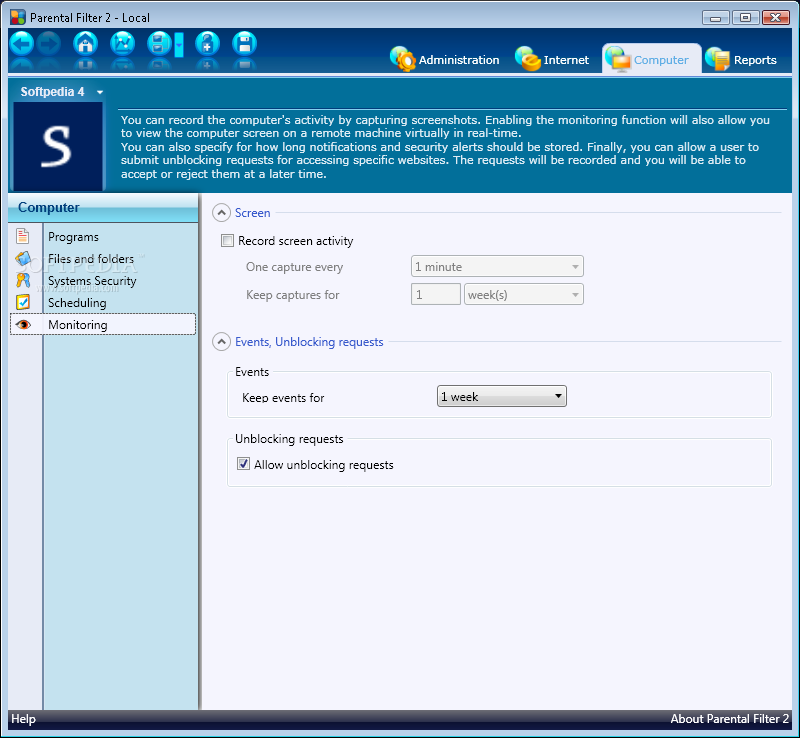
Task: Click the Reports notes icon
Action: (x=717, y=59)
